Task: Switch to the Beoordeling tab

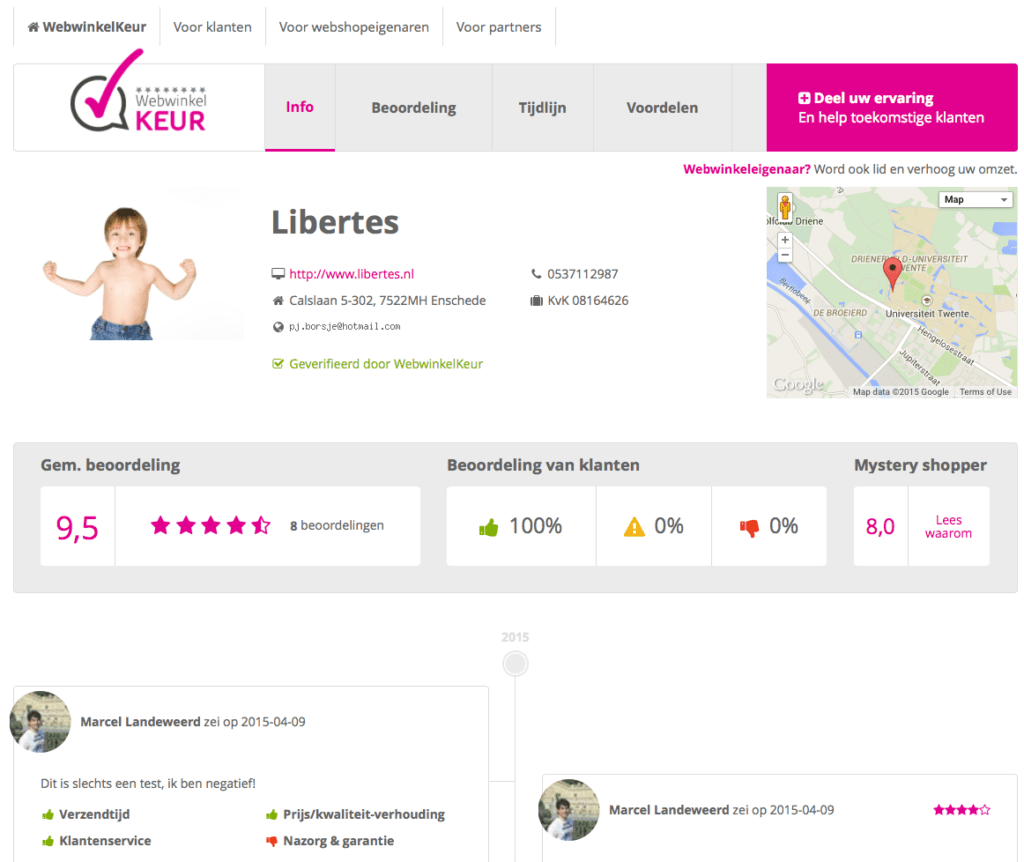Action: tap(413, 108)
